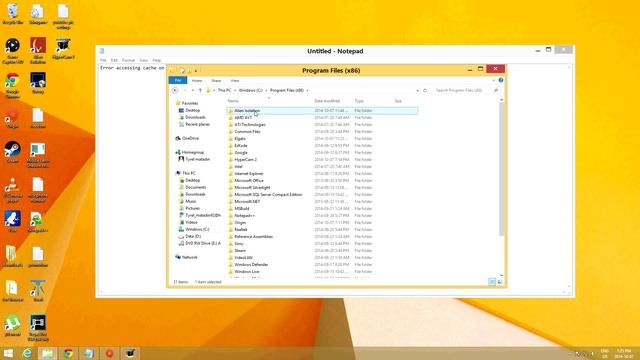The height and width of the screenshot is (360, 640).
Task: Select the Steam folder in the list
Action: coord(240,251)
